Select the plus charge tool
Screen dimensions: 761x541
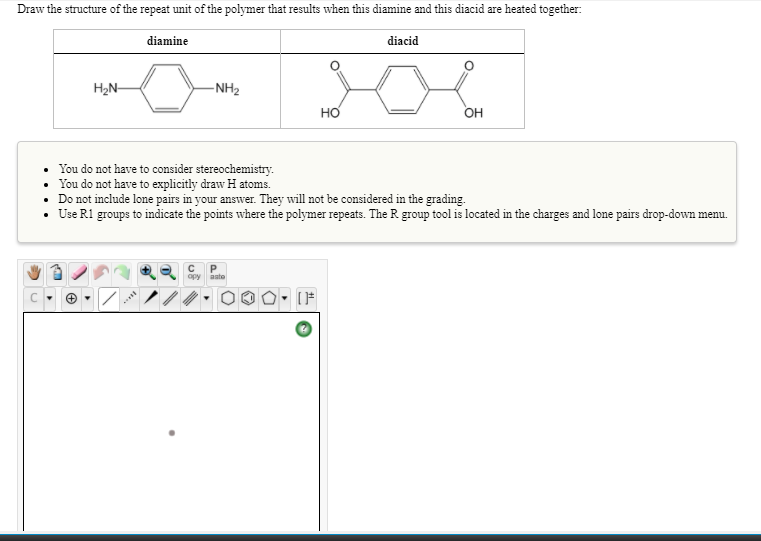(x=71, y=298)
